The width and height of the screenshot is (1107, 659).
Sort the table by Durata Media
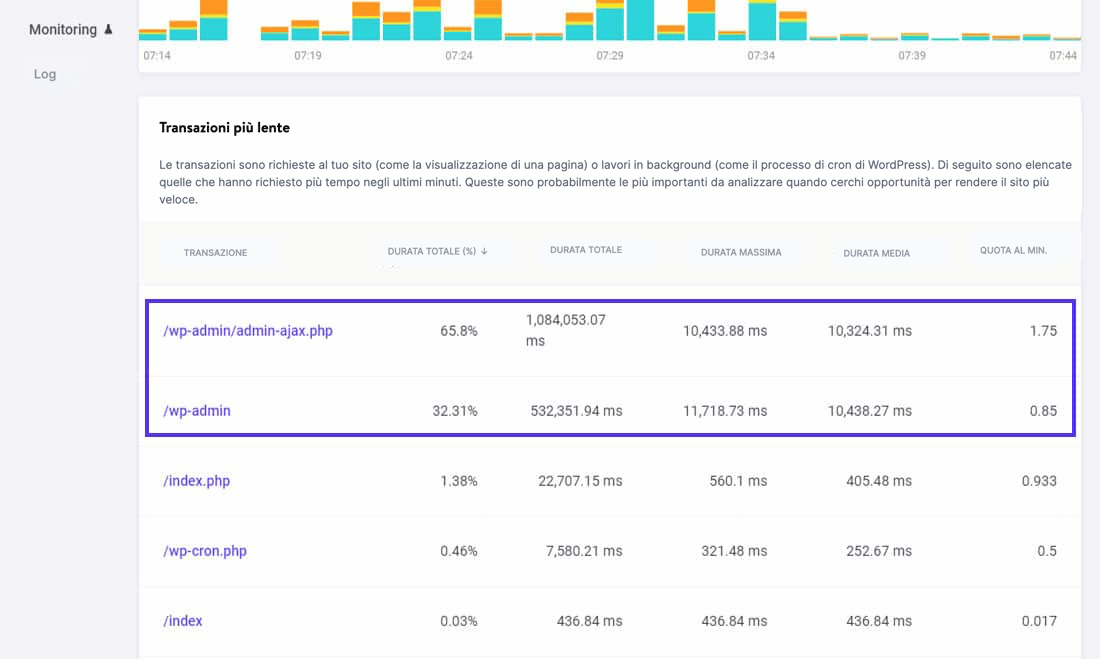[878, 253]
